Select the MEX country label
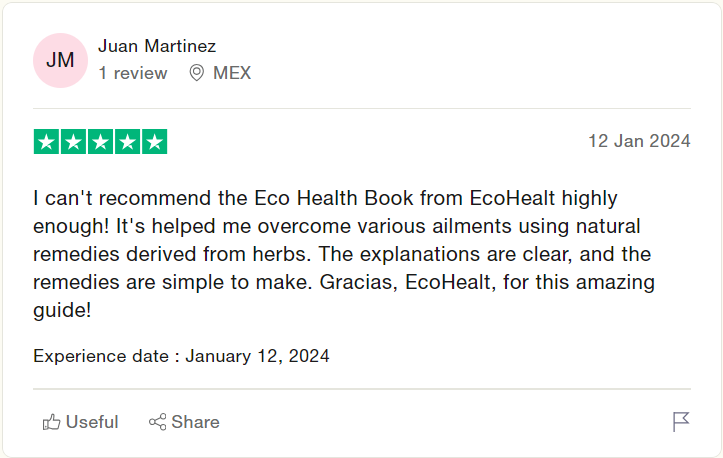Viewport: 723px width, 458px height. tap(232, 73)
